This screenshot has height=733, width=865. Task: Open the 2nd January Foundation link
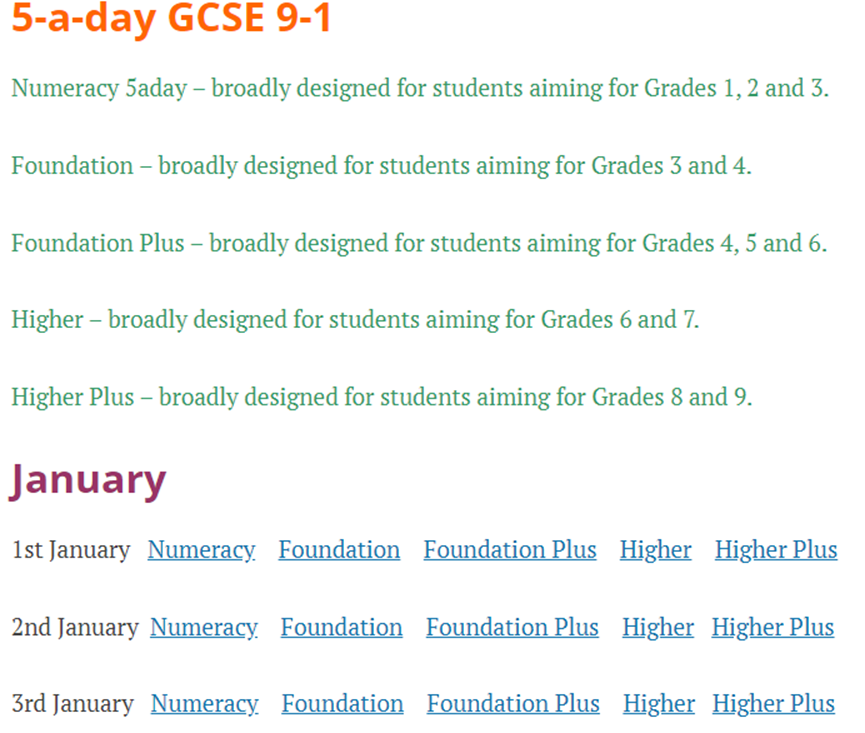342,628
